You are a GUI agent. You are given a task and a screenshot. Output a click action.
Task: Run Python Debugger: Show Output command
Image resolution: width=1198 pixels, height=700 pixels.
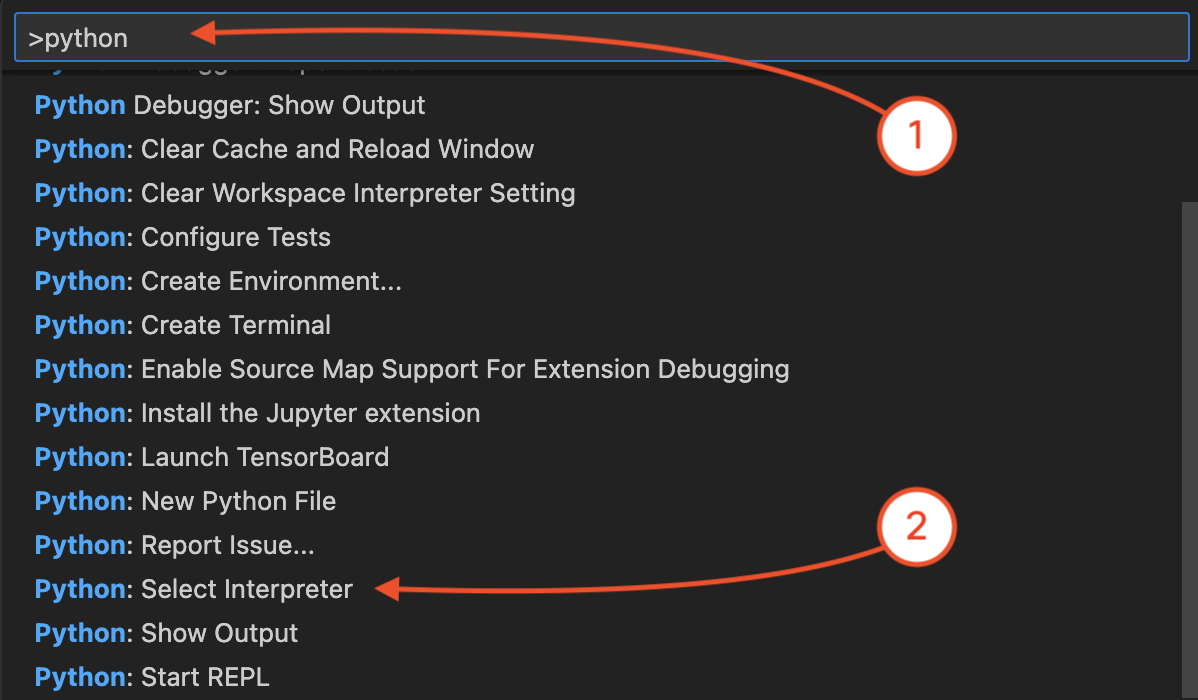(x=230, y=105)
